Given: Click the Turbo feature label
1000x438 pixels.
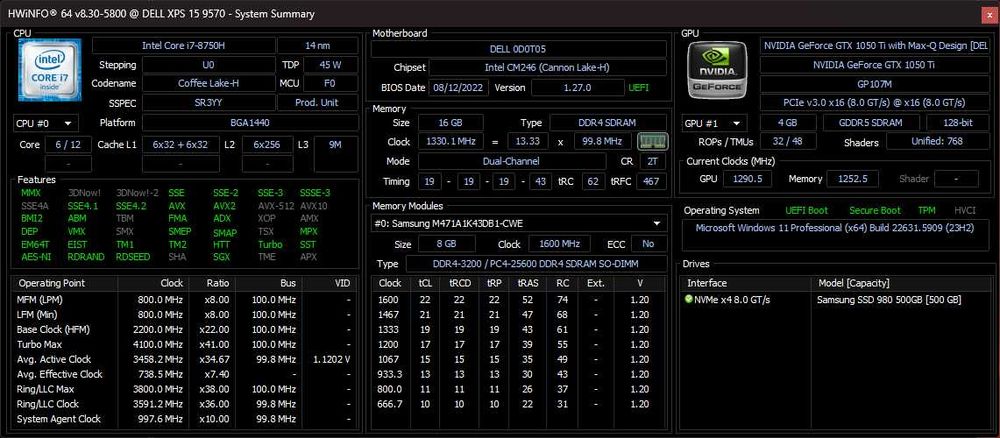Looking at the screenshot, I should pos(270,244).
